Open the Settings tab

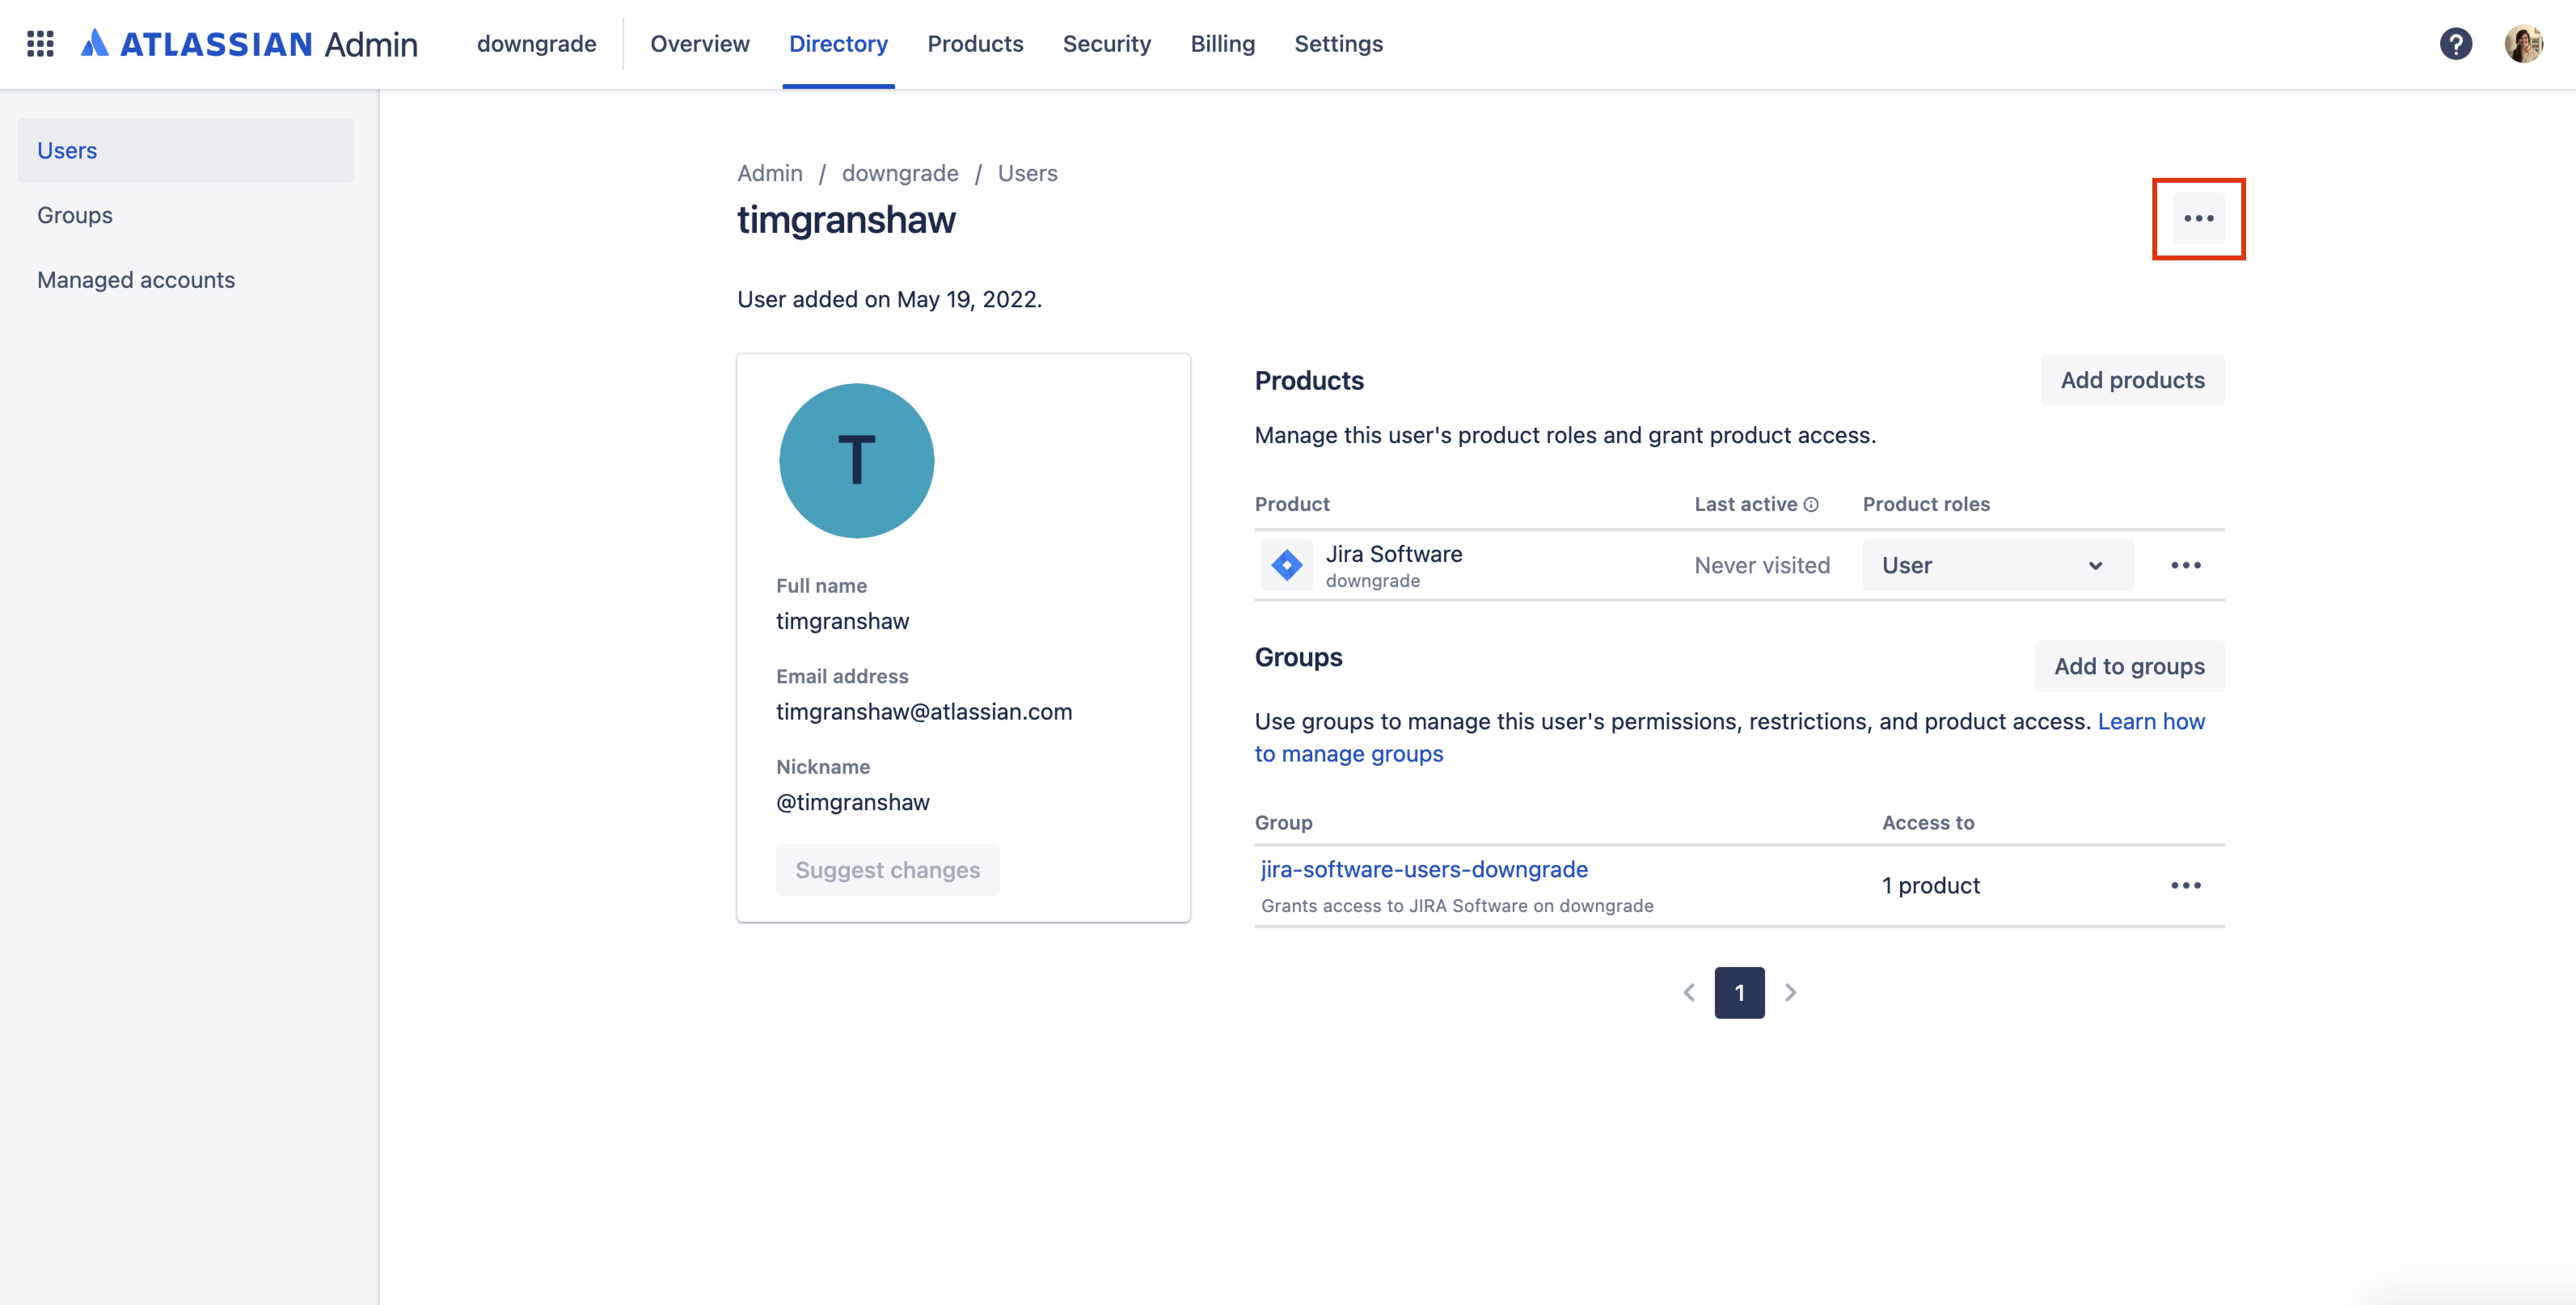[x=1338, y=44]
